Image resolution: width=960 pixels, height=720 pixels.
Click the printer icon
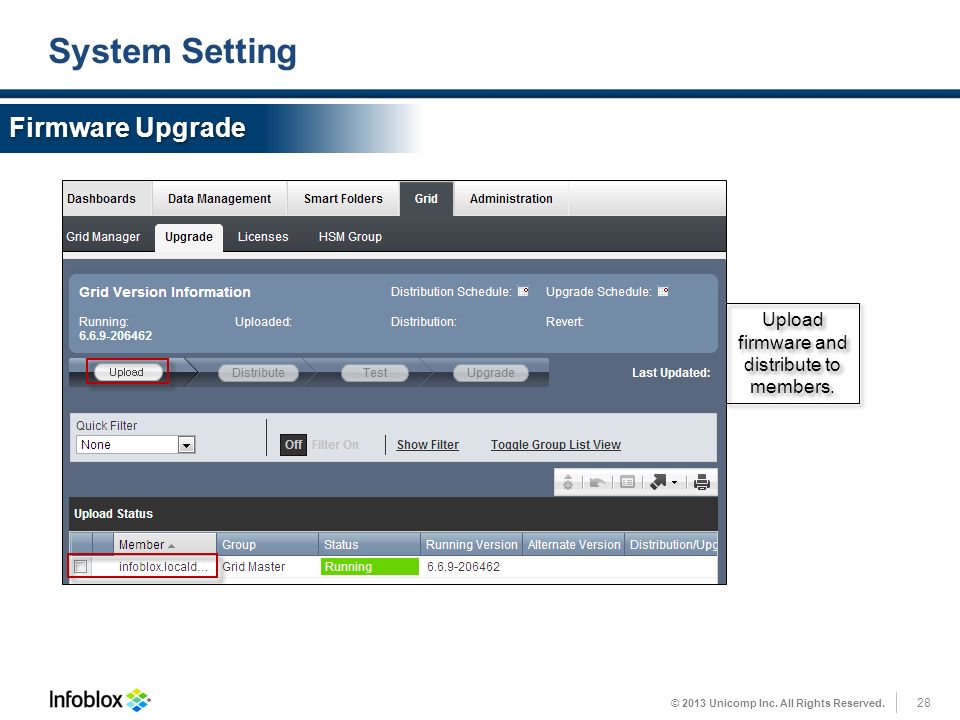click(702, 482)
